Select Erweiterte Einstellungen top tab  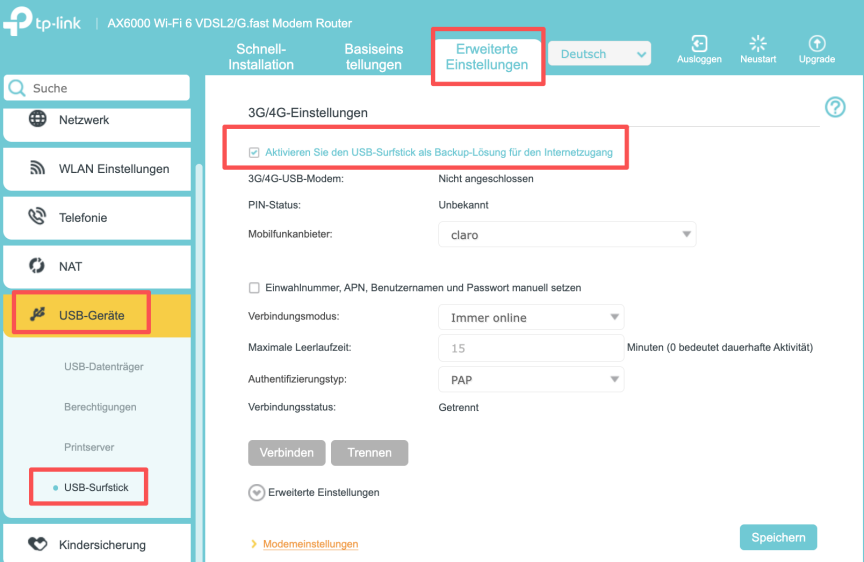point(487,57)
